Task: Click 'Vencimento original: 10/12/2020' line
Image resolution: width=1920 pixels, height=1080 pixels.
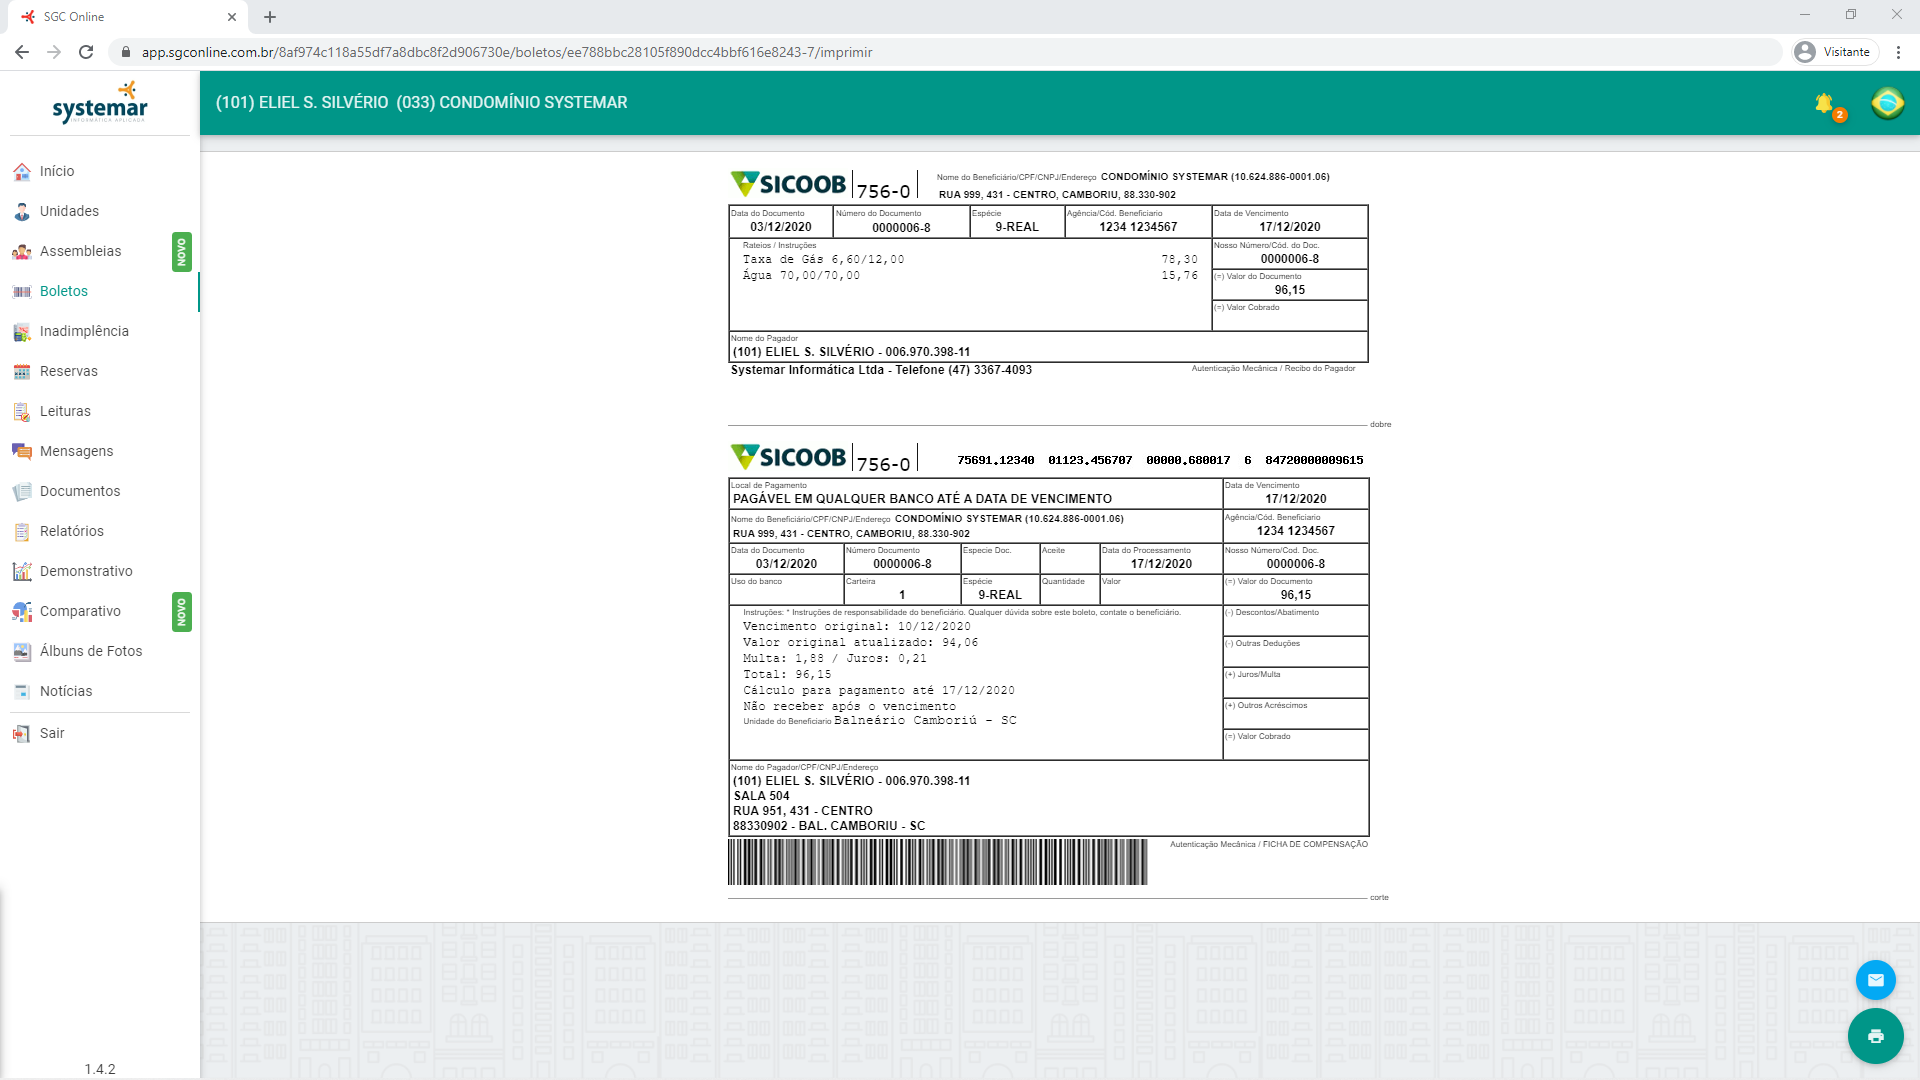Action: tap(857, 627)
